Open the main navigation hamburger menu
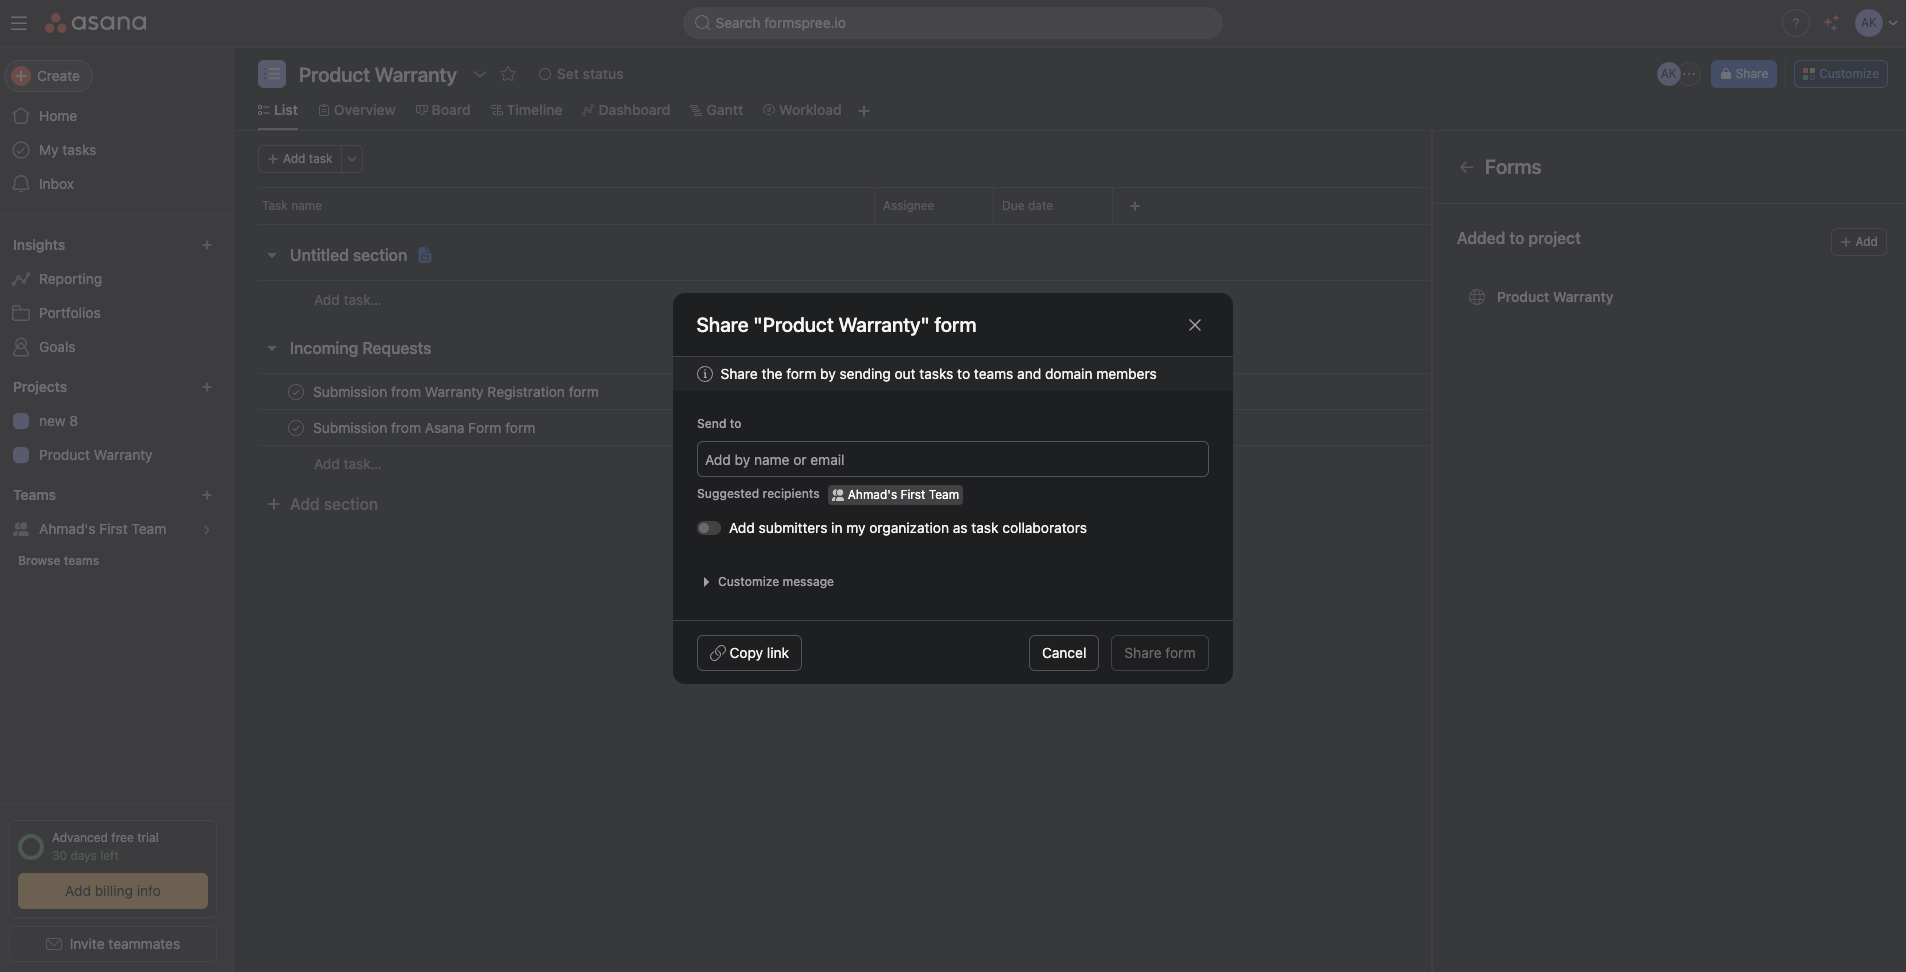The height and width of the screenshot is (972, 1906). (x=19, y=22)
